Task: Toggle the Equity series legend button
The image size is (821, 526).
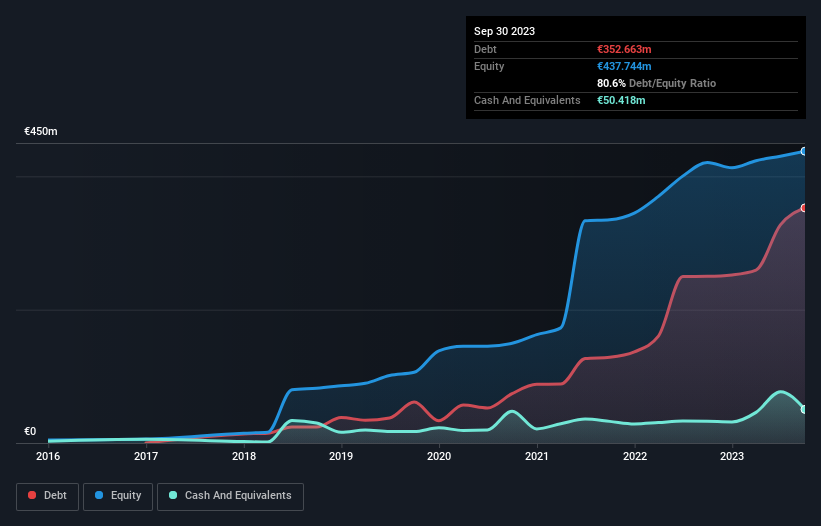Action: [x=118, y=496]
